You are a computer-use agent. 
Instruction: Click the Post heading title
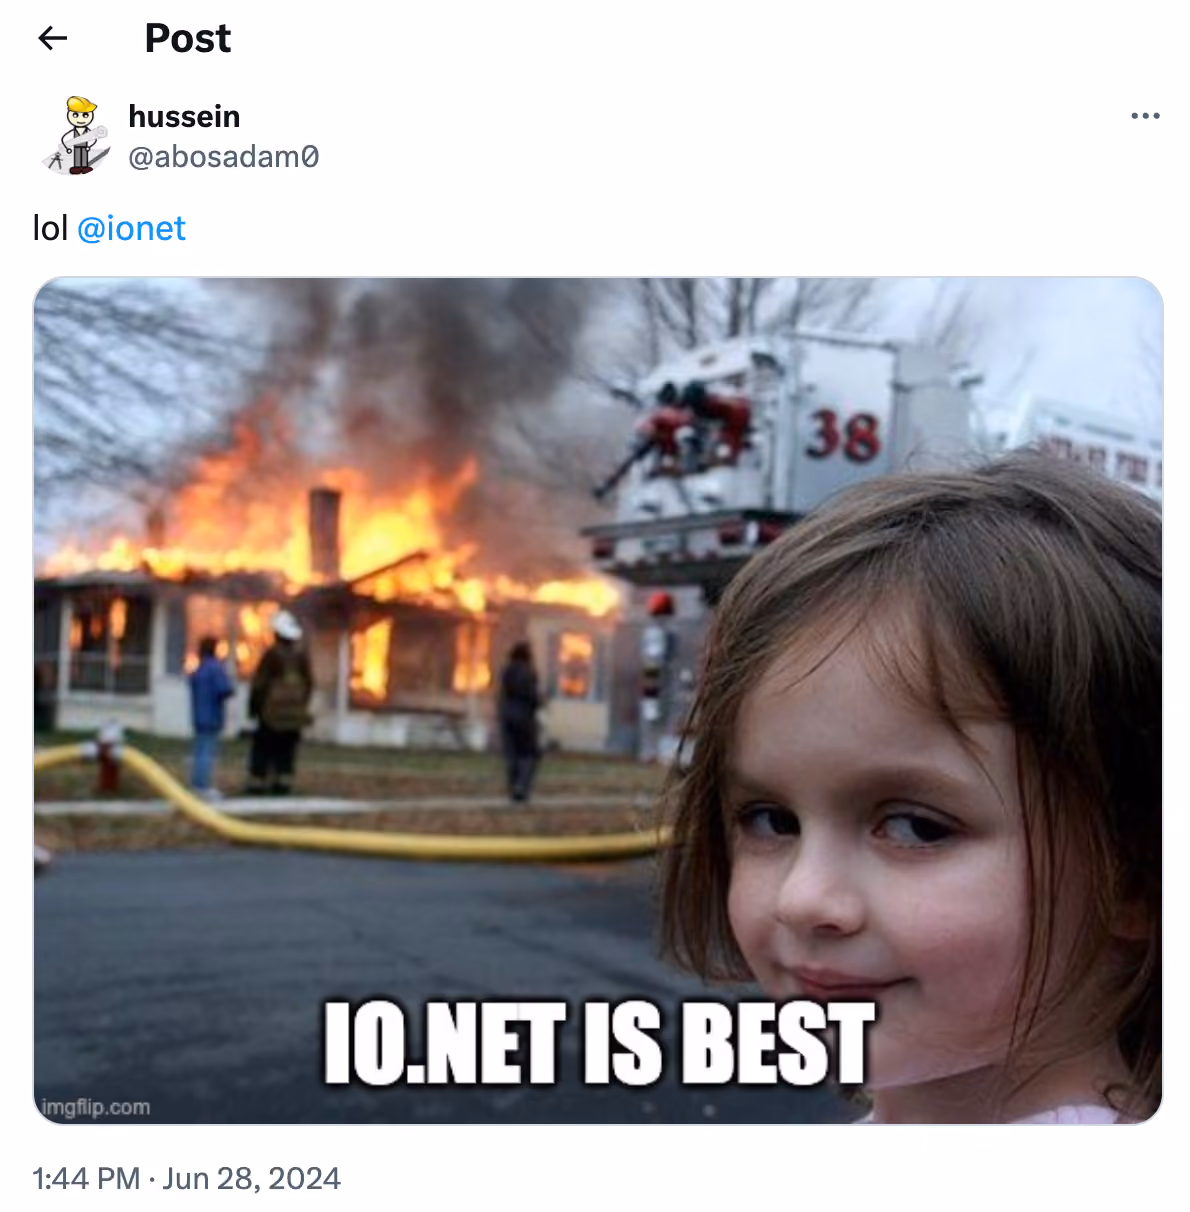pyautogui.click(x=187, y=38)
